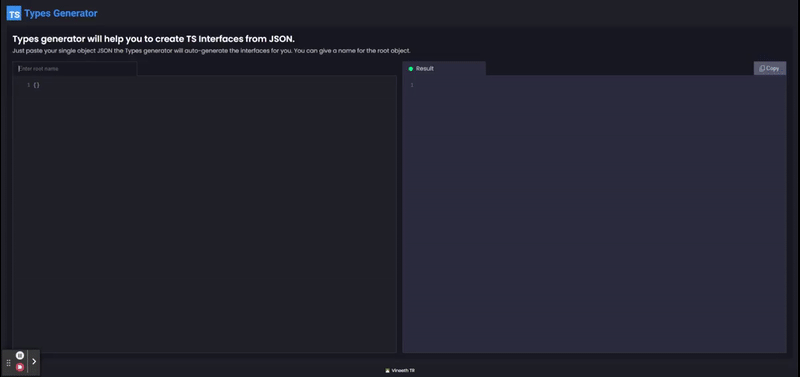This screenshot has width=800, height=377.
Task: Copy the generated result
Action: (x=769, y=68)
